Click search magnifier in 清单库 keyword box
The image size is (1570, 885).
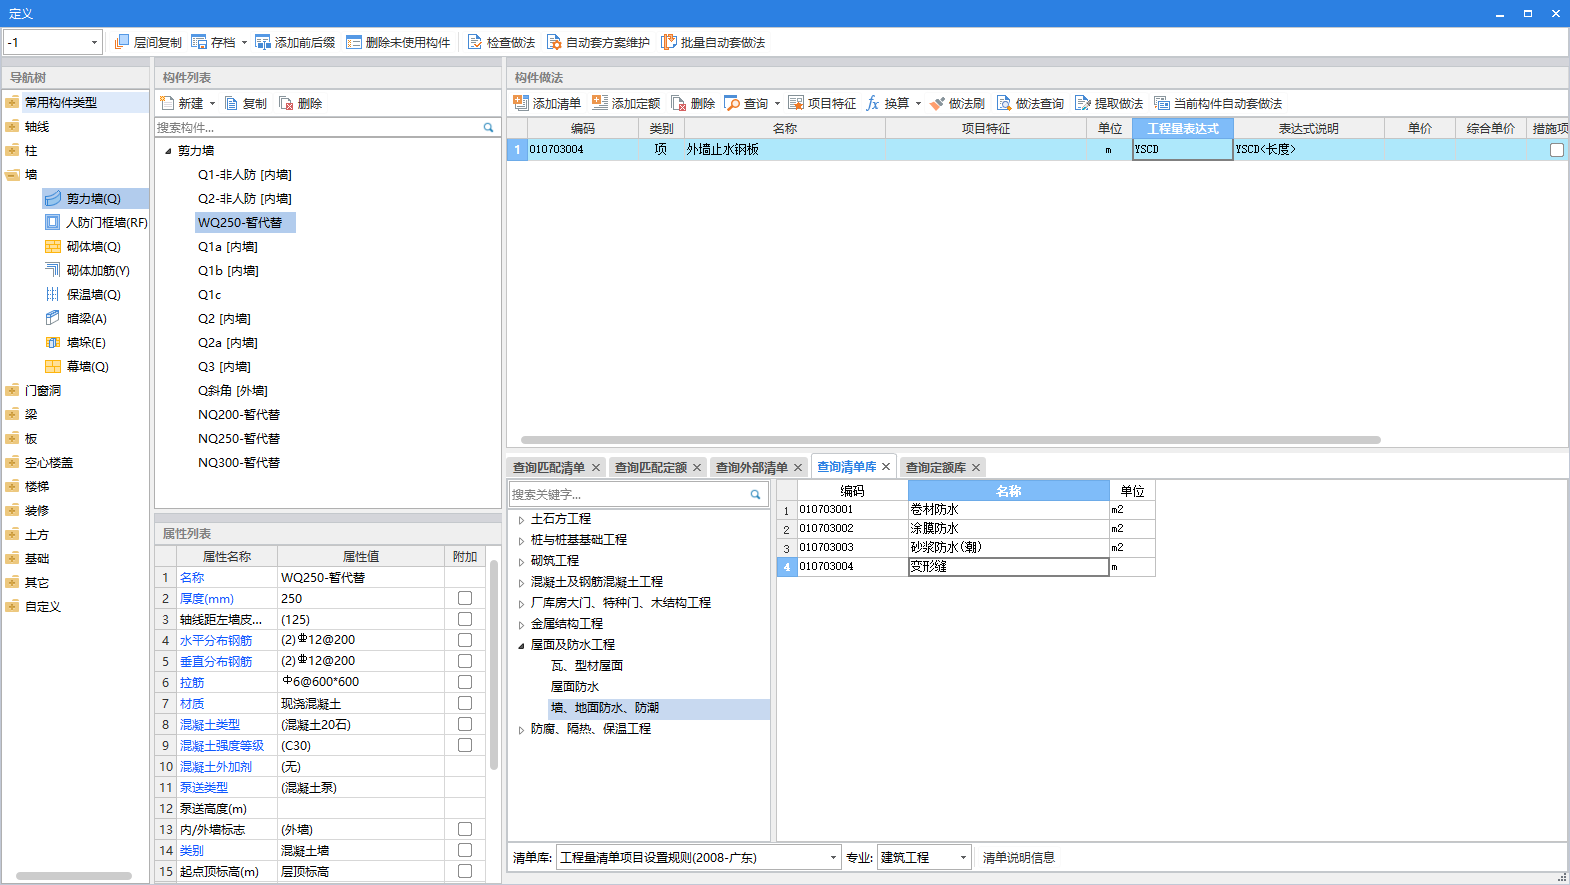pyautogui.click(x=756, y=494)
